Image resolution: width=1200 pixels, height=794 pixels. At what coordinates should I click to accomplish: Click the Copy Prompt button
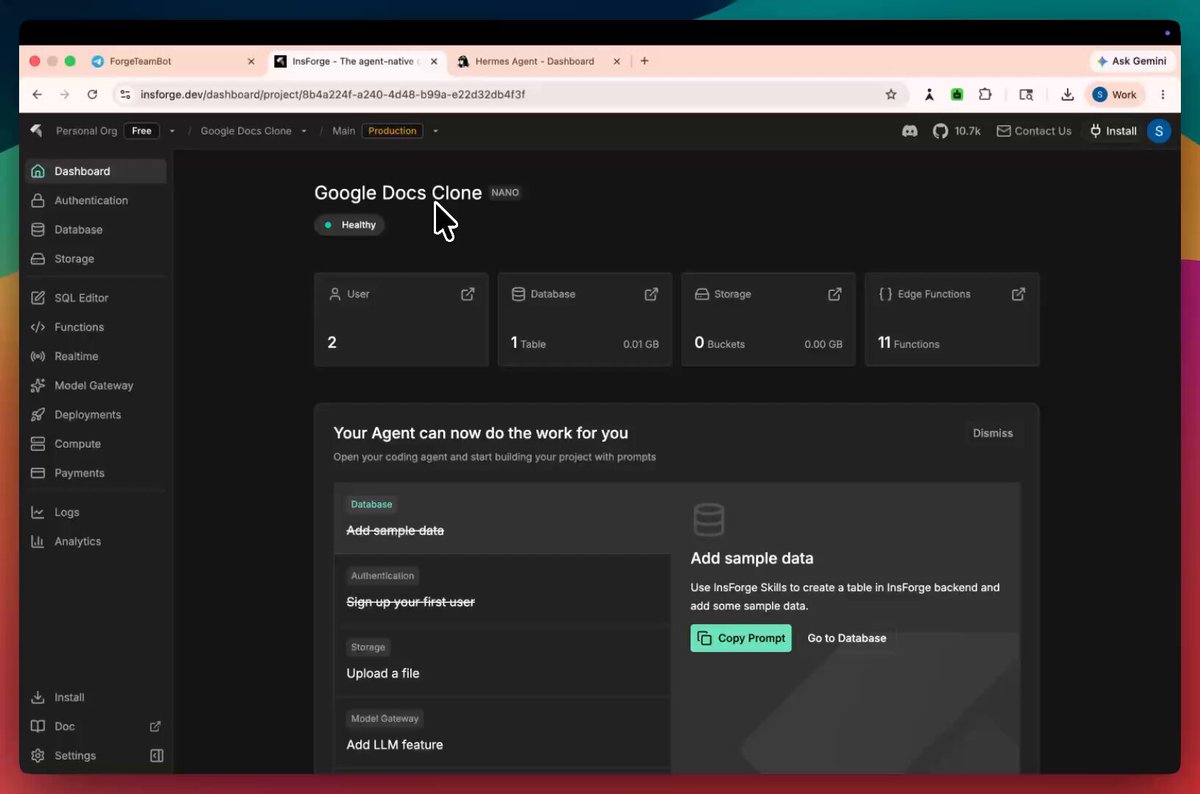741,638
